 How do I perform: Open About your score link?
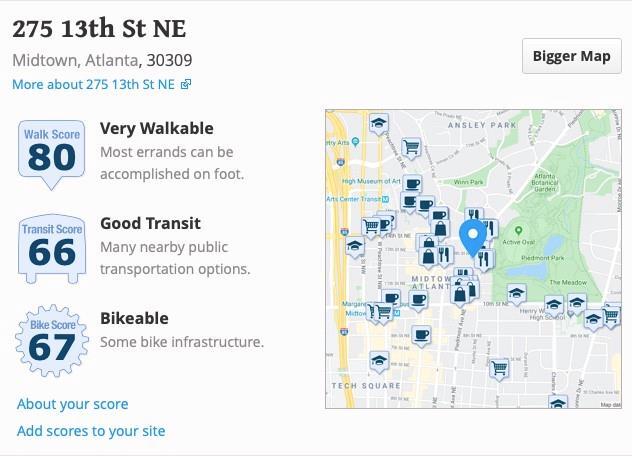(73, 404)
